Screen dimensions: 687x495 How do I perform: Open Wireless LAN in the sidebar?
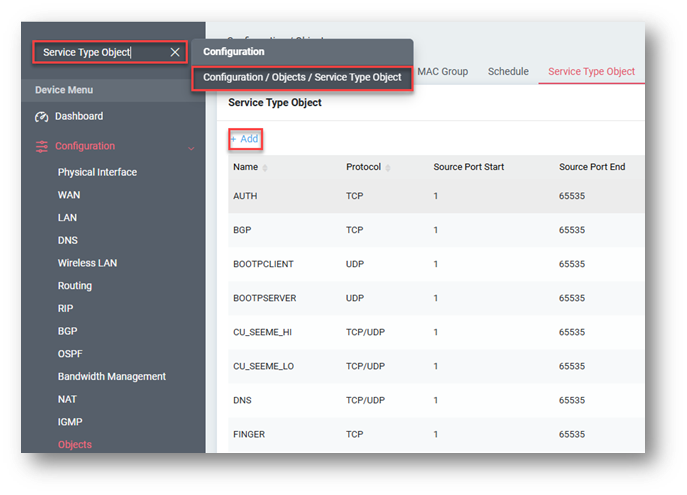coord(87,263)
